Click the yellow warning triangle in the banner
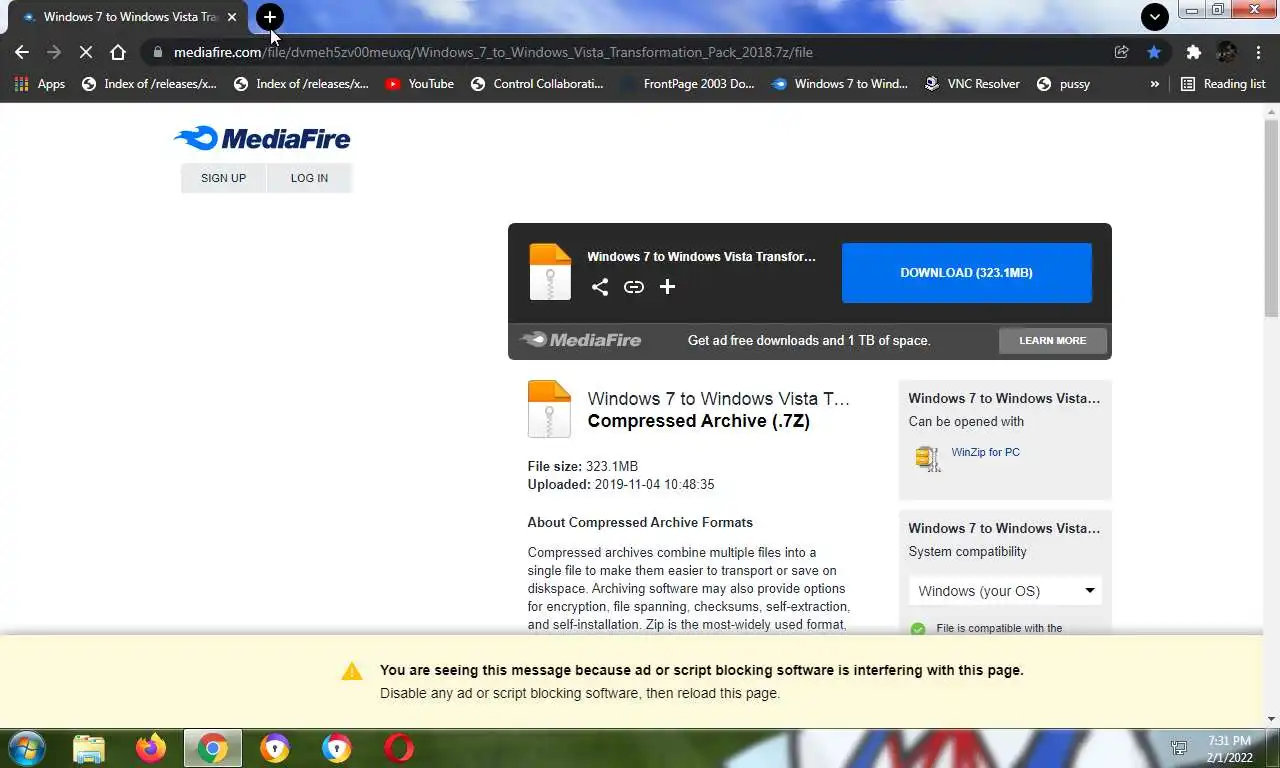 point(352,671)
